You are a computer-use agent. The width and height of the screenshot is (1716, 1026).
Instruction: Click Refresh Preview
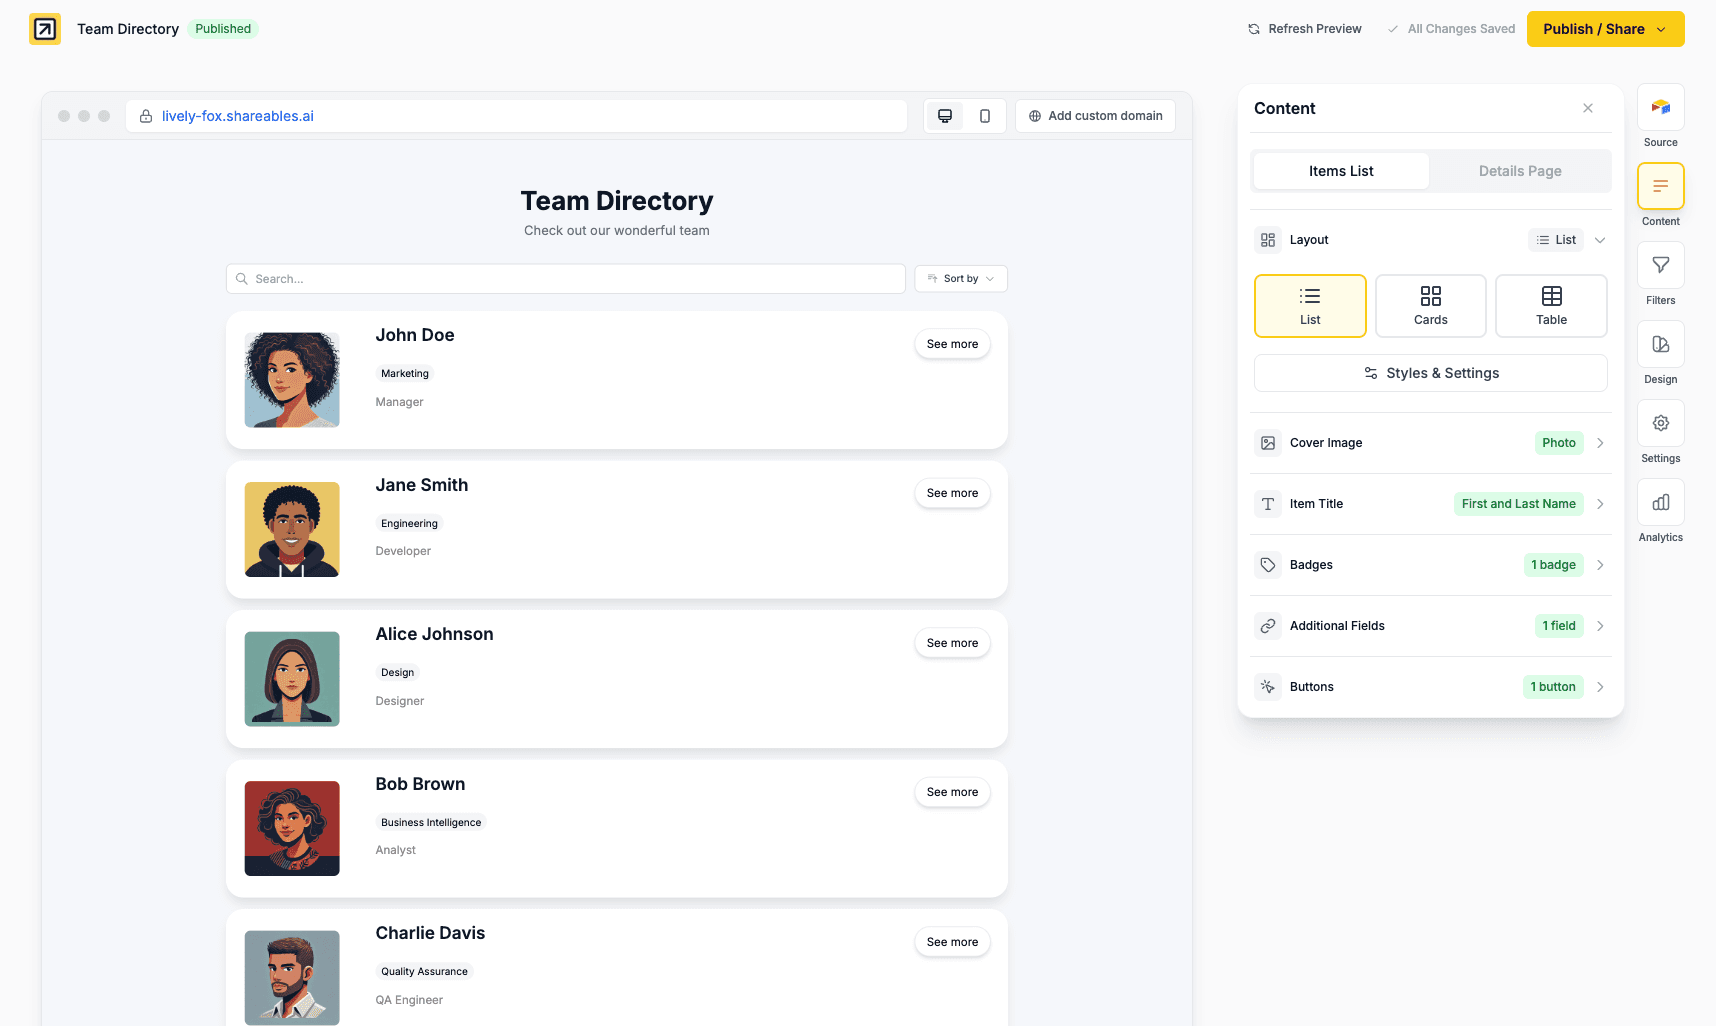[x=1304, y=29]
